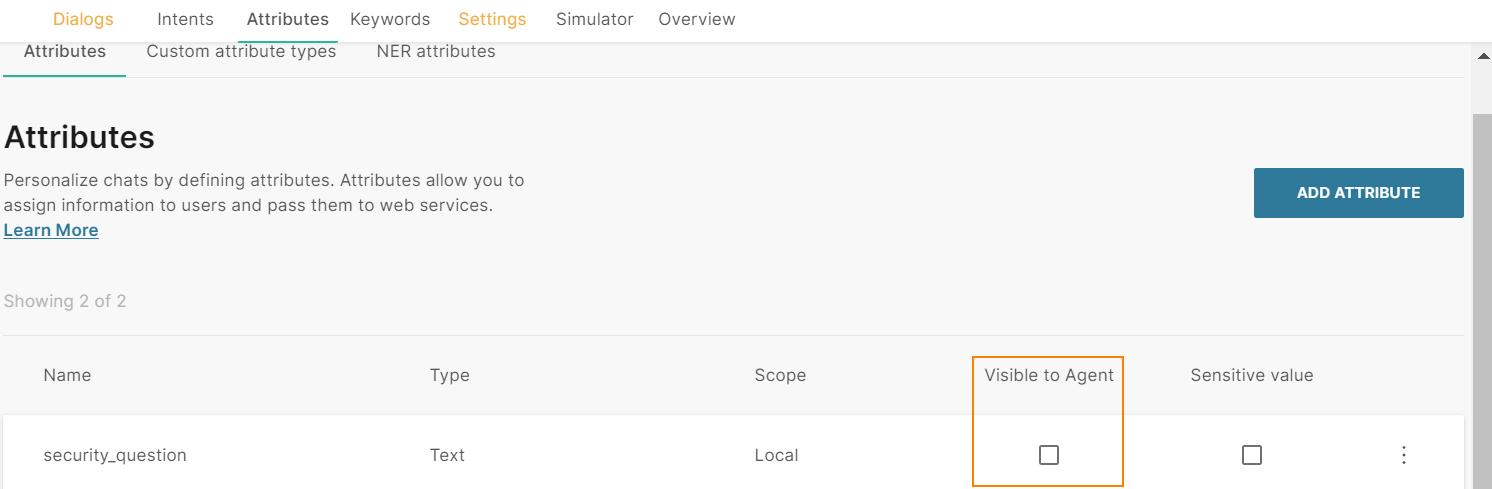This screenshot has height=489, width=1492.
Task: Click the vertical scrollbar thumb
Action: click(1481, 300)
